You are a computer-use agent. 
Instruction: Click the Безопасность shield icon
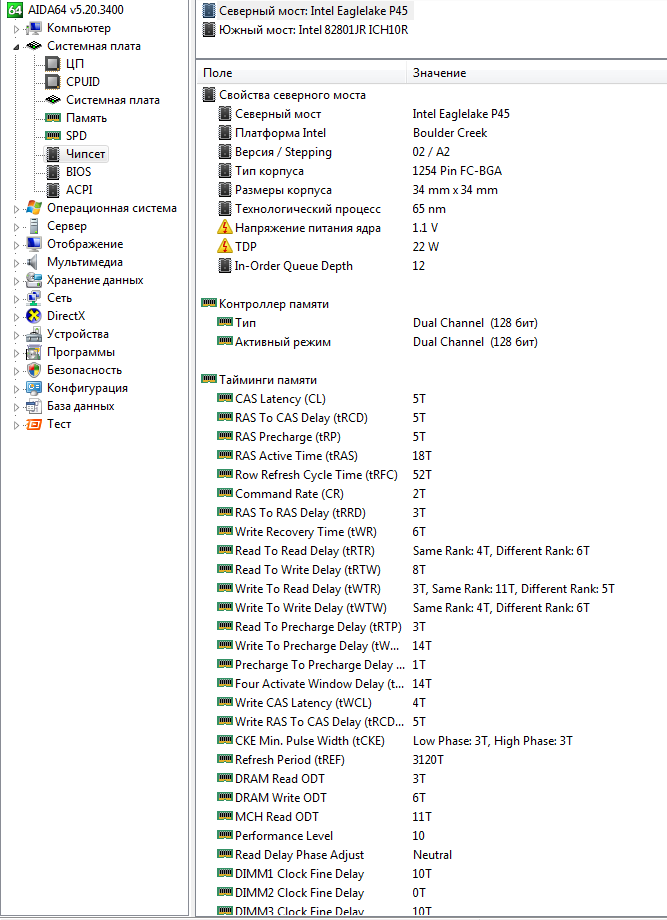tap(34, 370)
